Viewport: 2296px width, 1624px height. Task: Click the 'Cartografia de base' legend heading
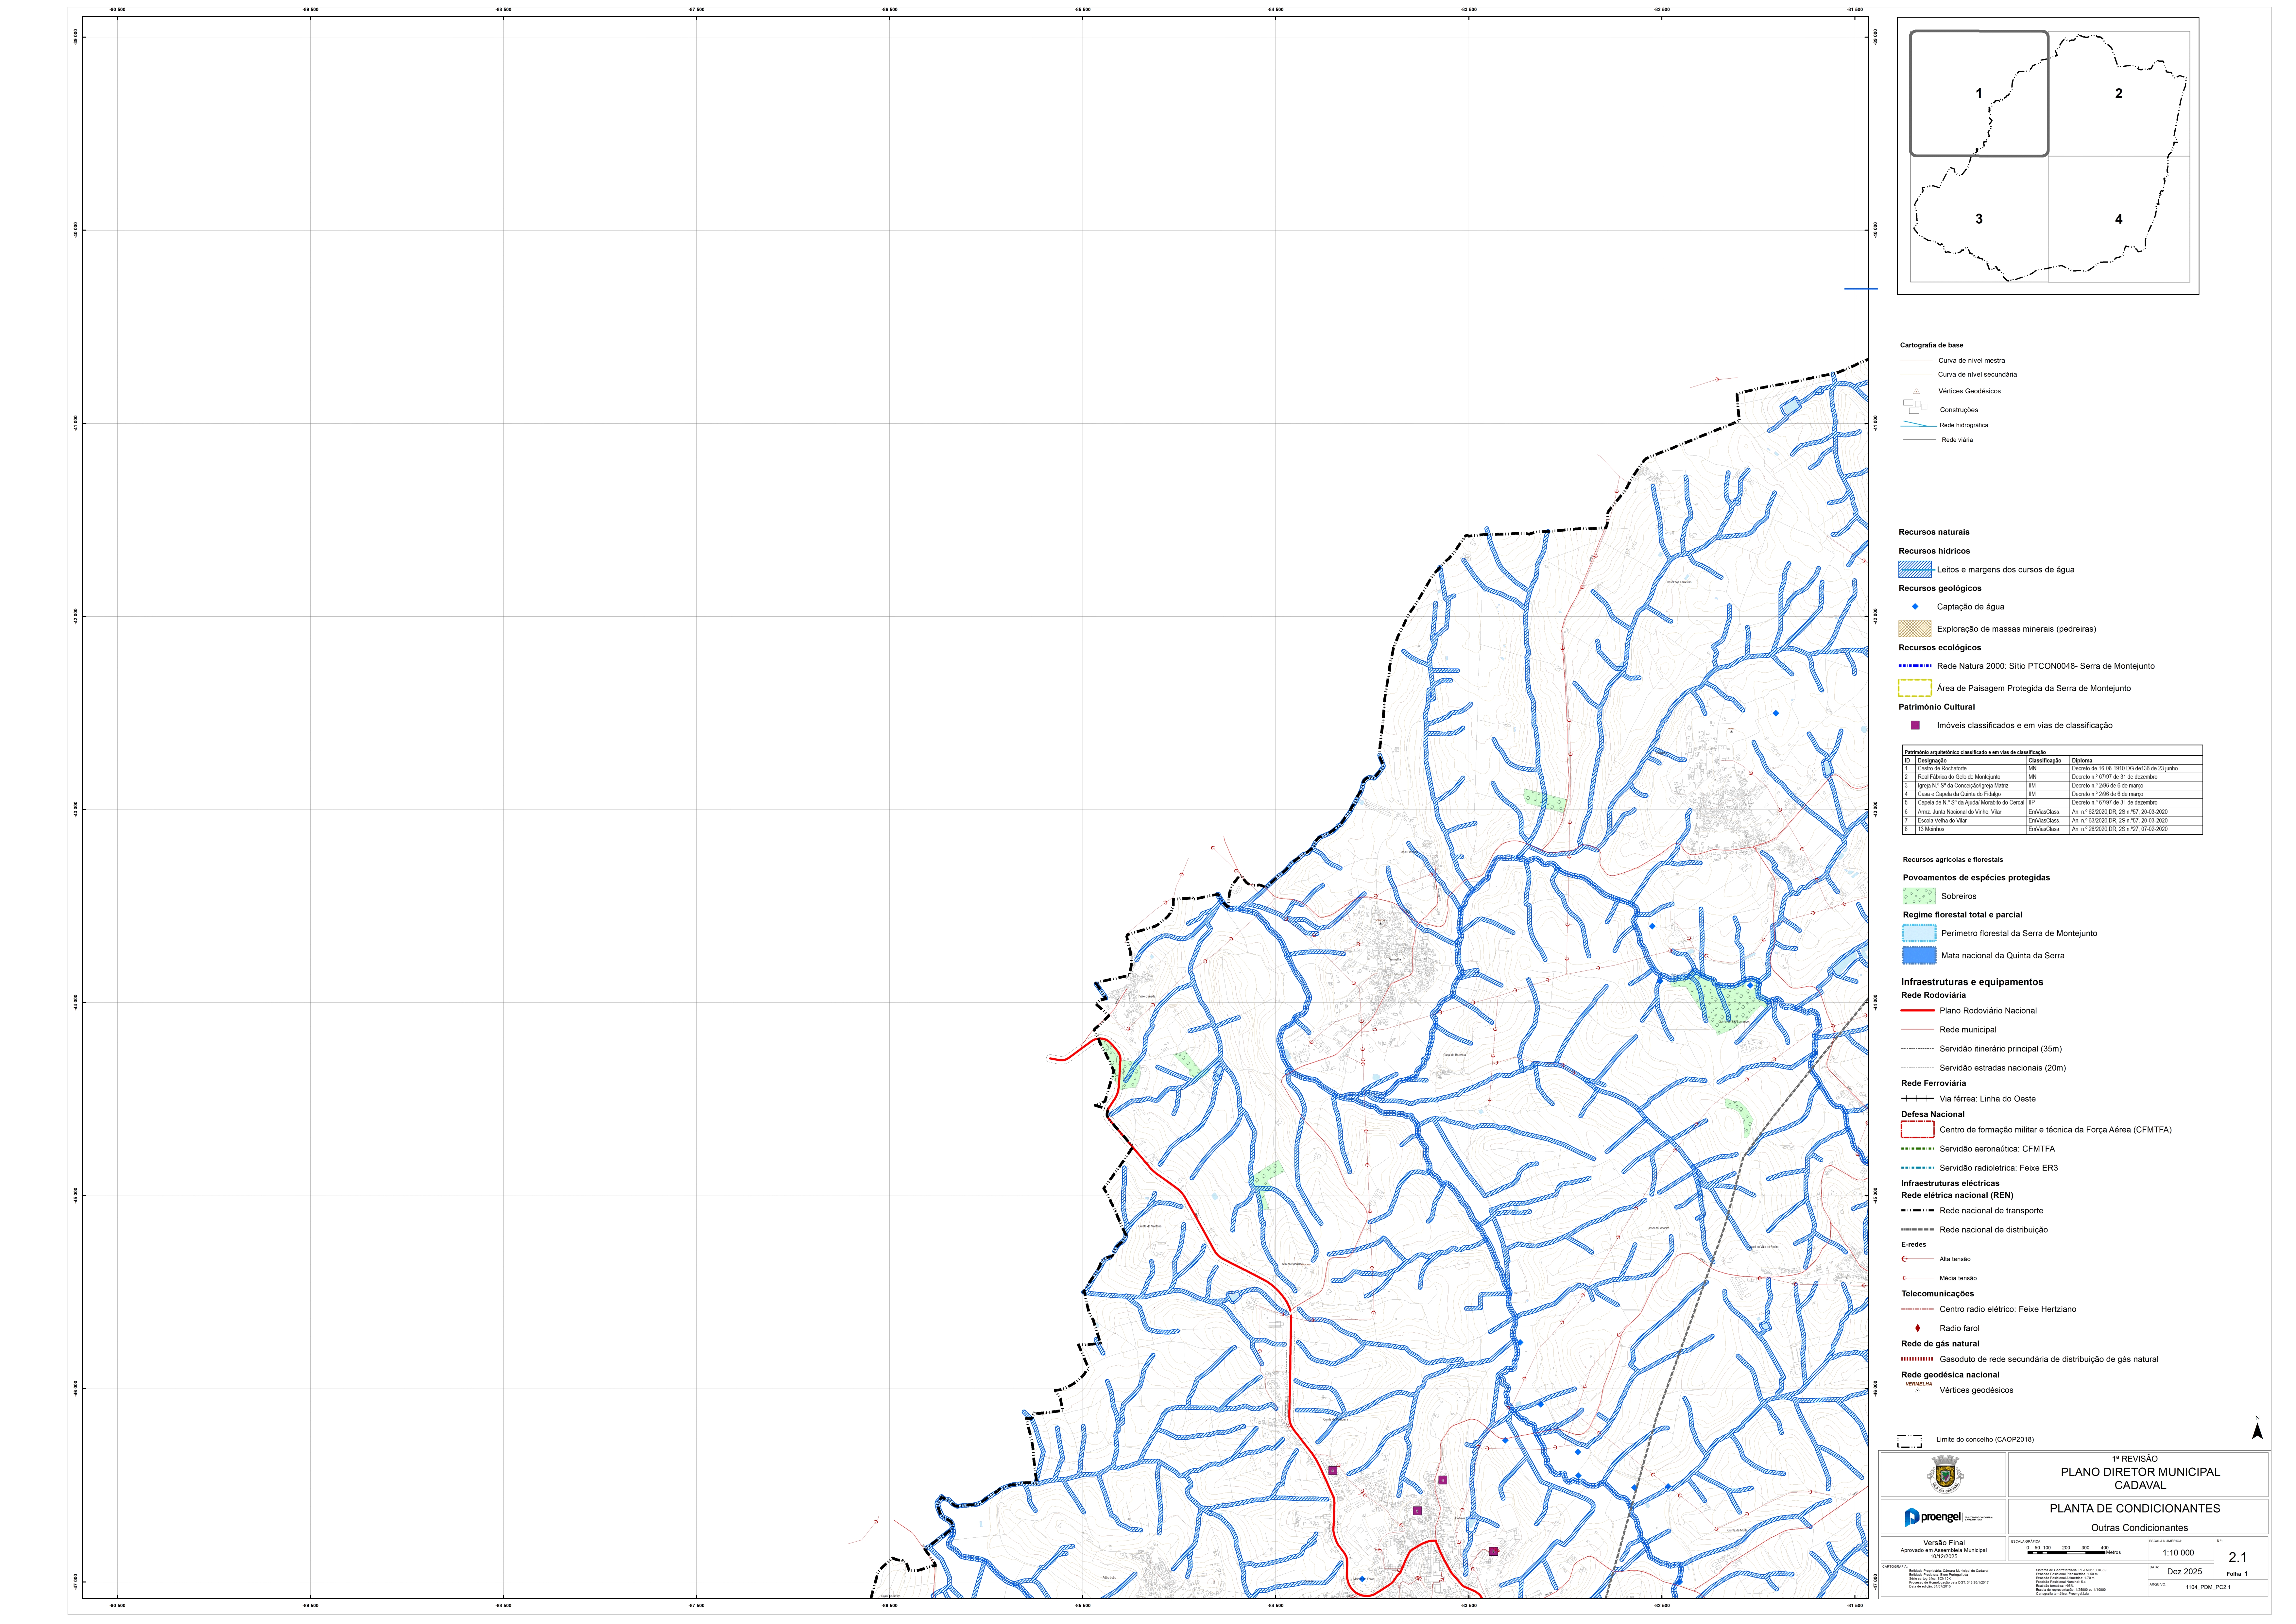(x=1932, y=345)
